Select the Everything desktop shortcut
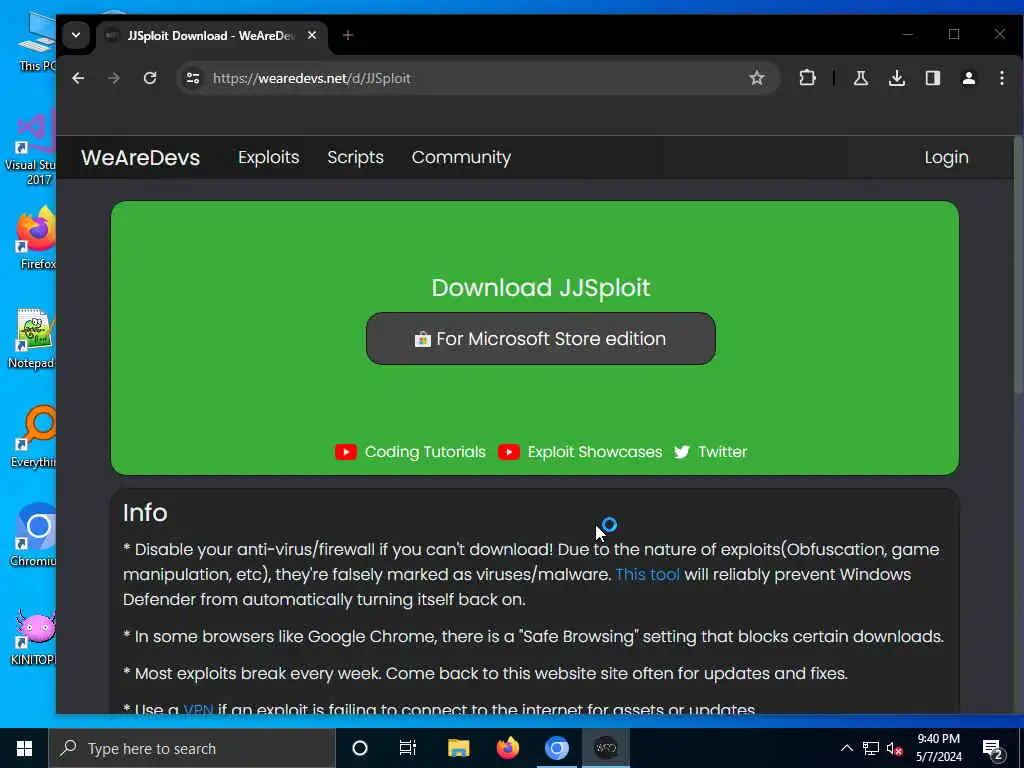 click(34, 436)
